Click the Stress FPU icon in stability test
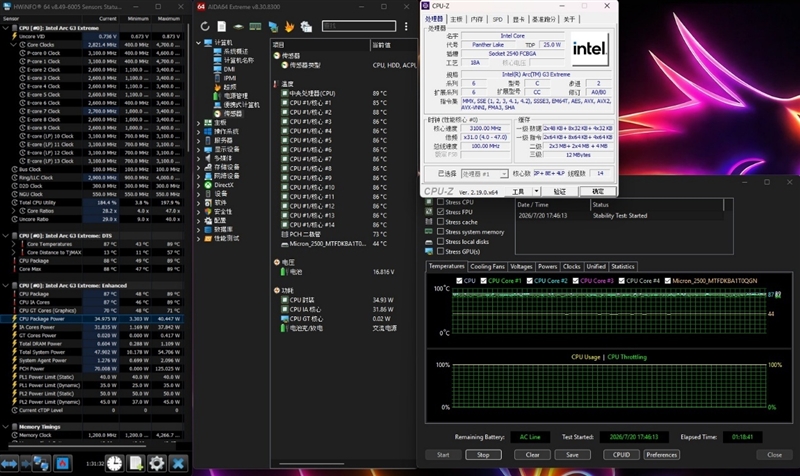 tap(429, 212)
